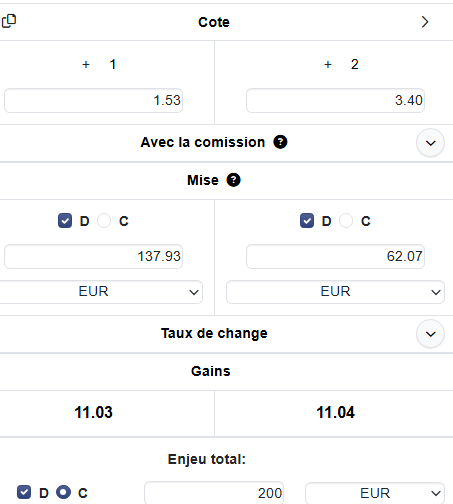Screen dimensions: 453x504
Task: Toggle the D checkbox in Enjeu total
Action: (24, 492)
